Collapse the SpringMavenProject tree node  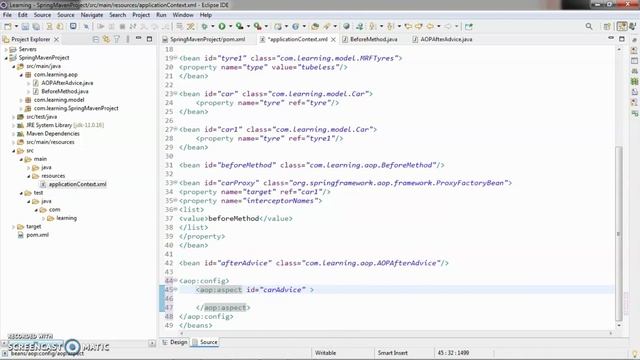[x=6, y=58]
